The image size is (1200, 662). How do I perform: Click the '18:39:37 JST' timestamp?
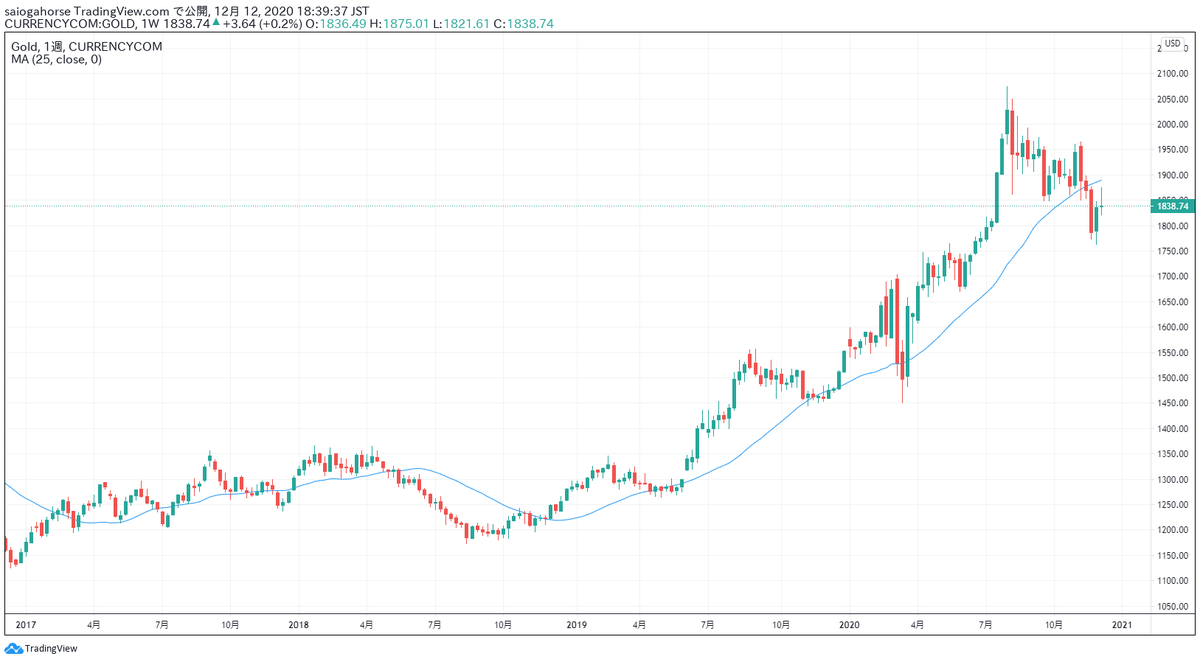(x=333, y=9)
